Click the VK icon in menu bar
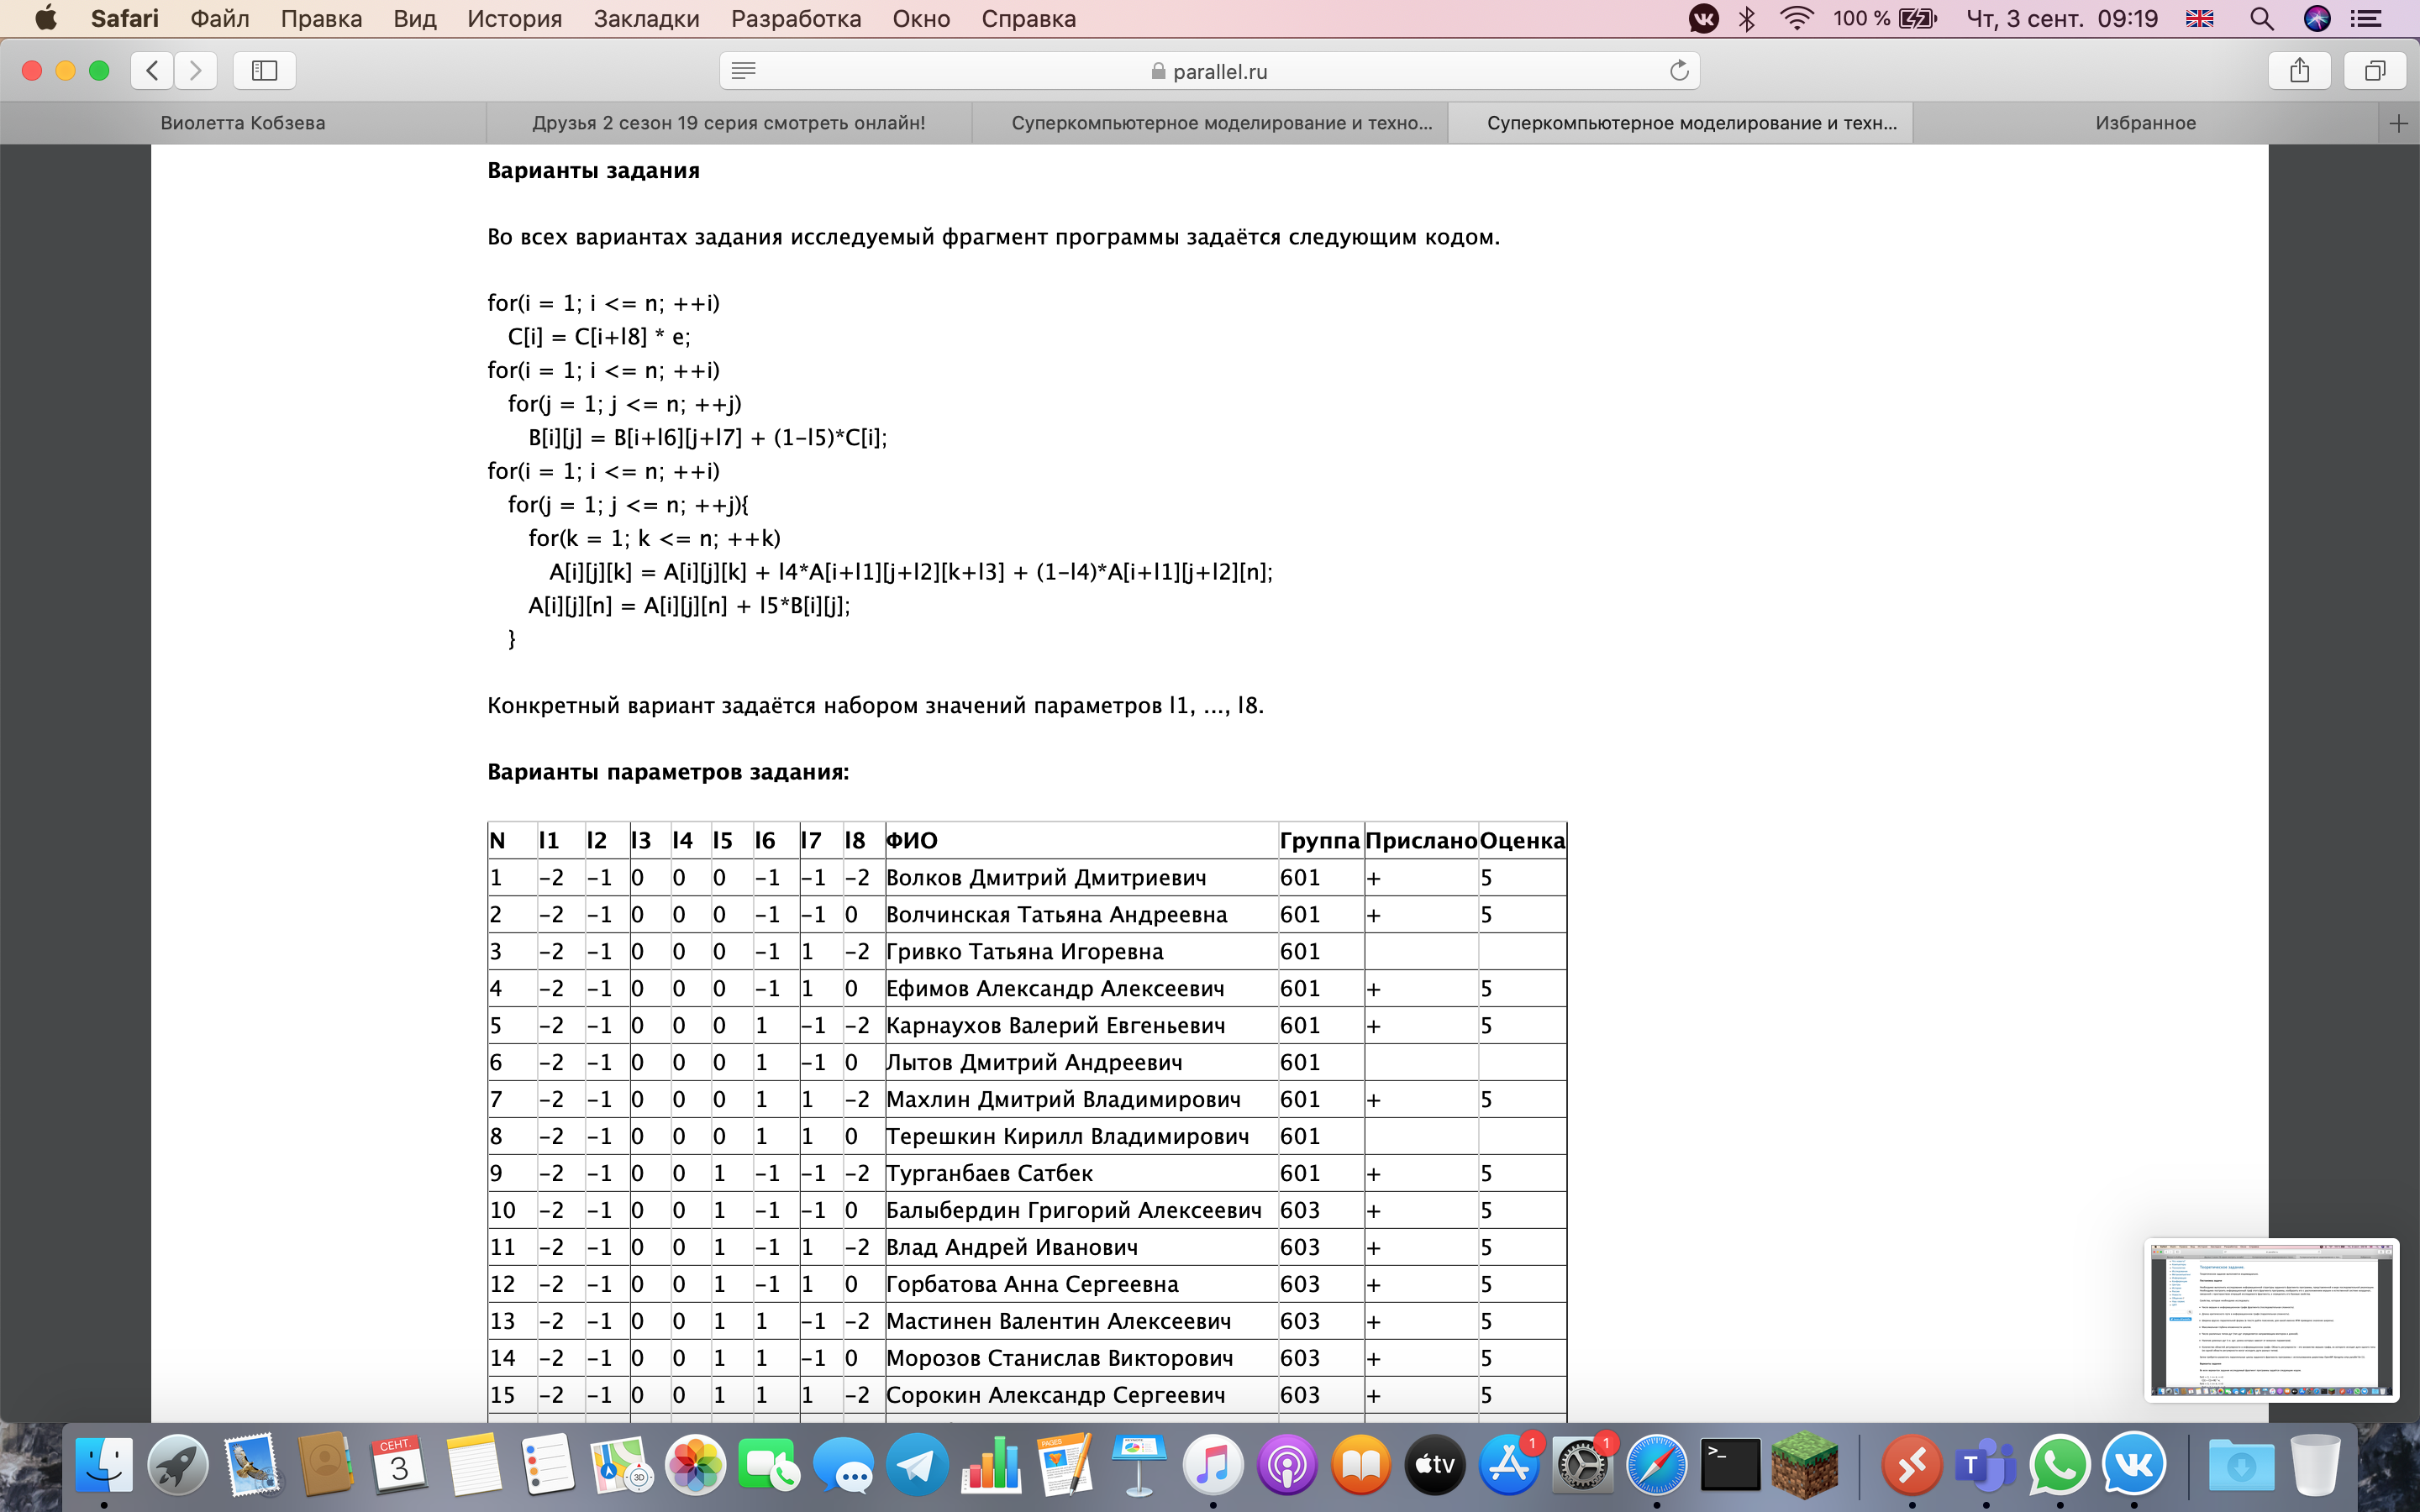Image resolution: width=2420 pixels, height=1512 pixels. click(x=1703, y=18)
